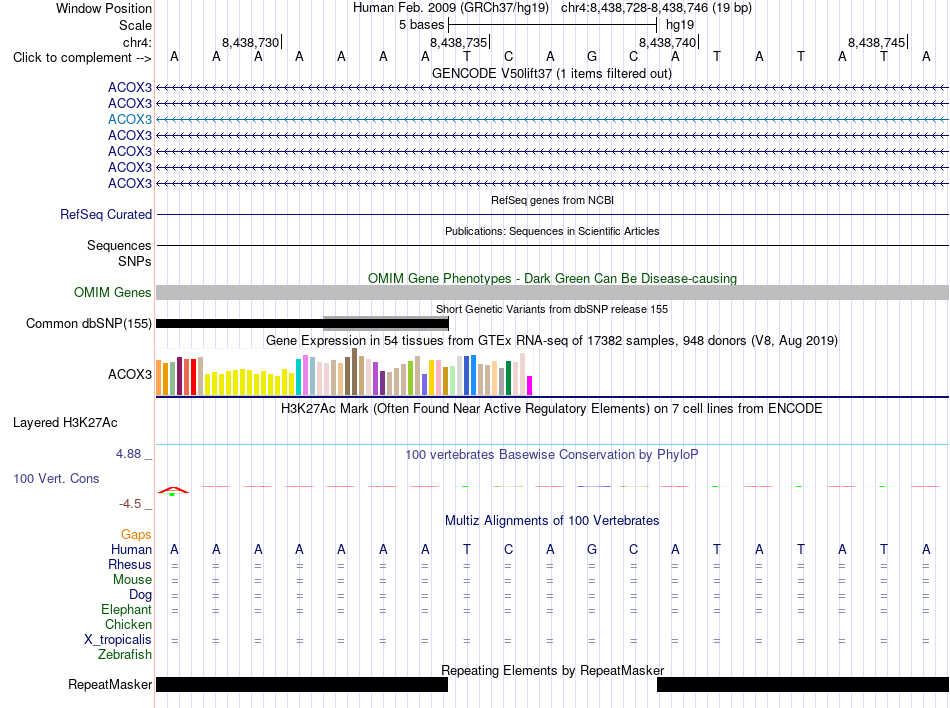The width and height of the screenshot is (950, 708).
Task: Click the tallest dark-brown GTEx expression bar
Action: coord(354,371)
